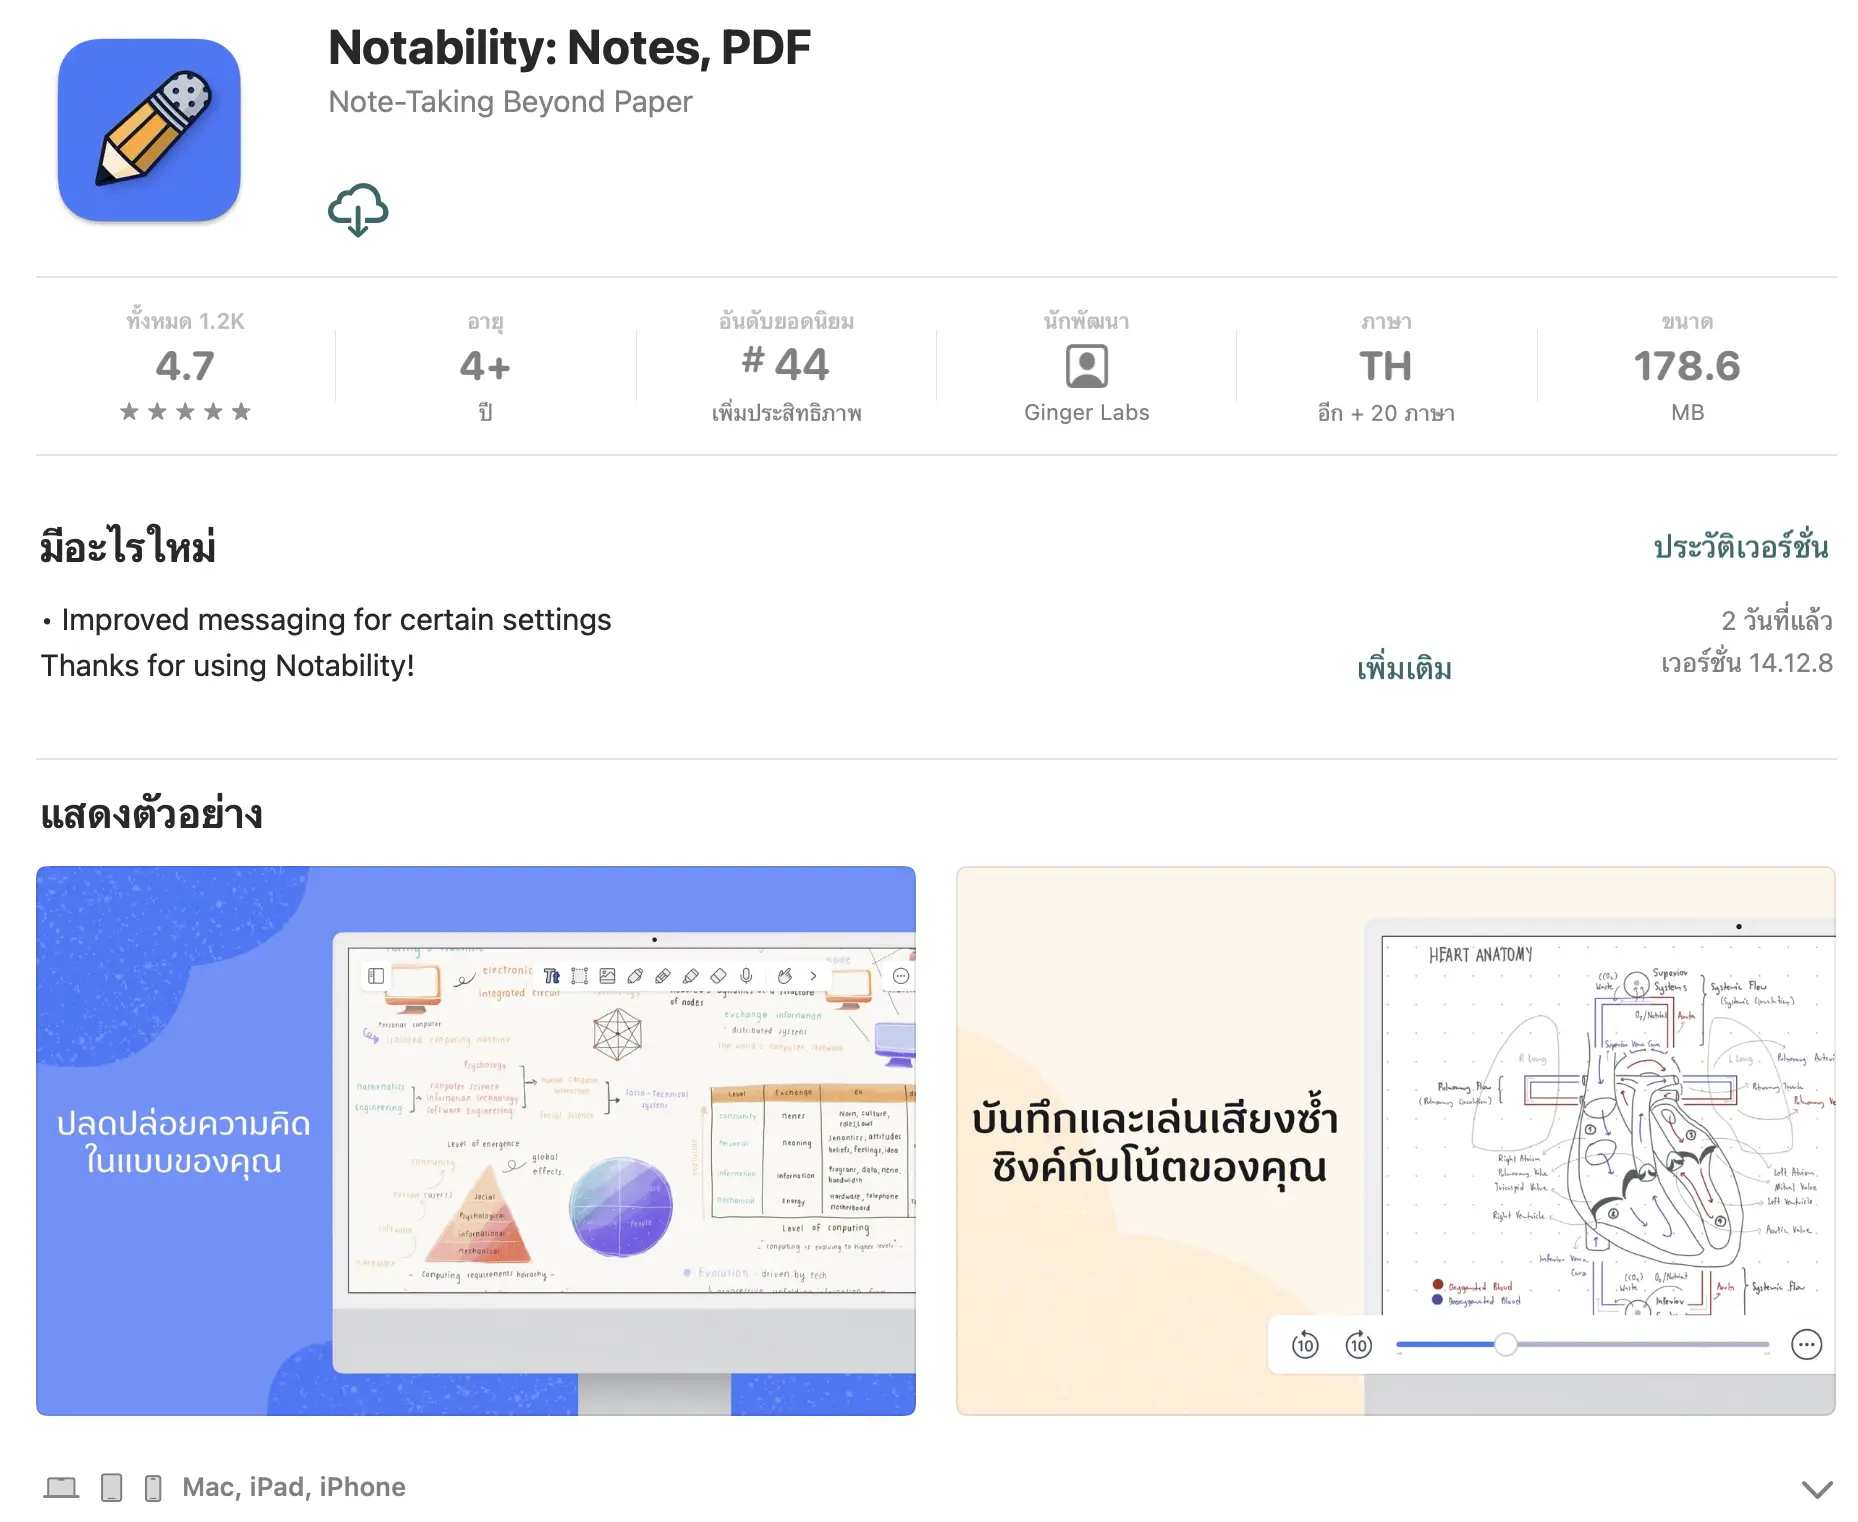The width and height of the screenshot is (1858, 1522).
Task: Open the ประวัติเวอร์ชั่น version history link
Action: (x=1740, y=547)
